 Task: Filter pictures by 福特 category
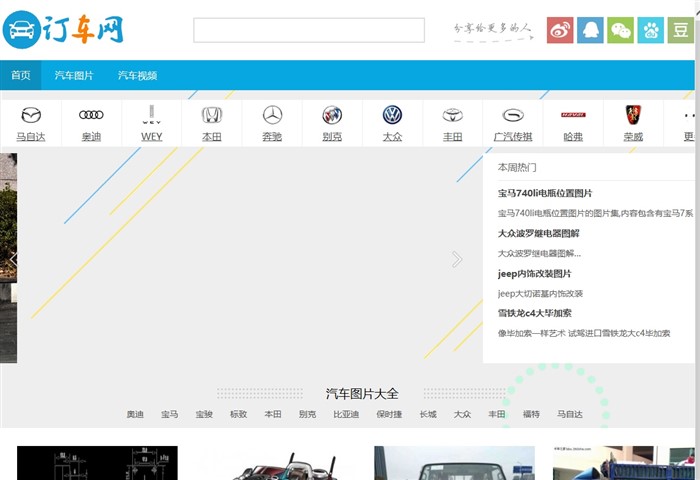531,414
